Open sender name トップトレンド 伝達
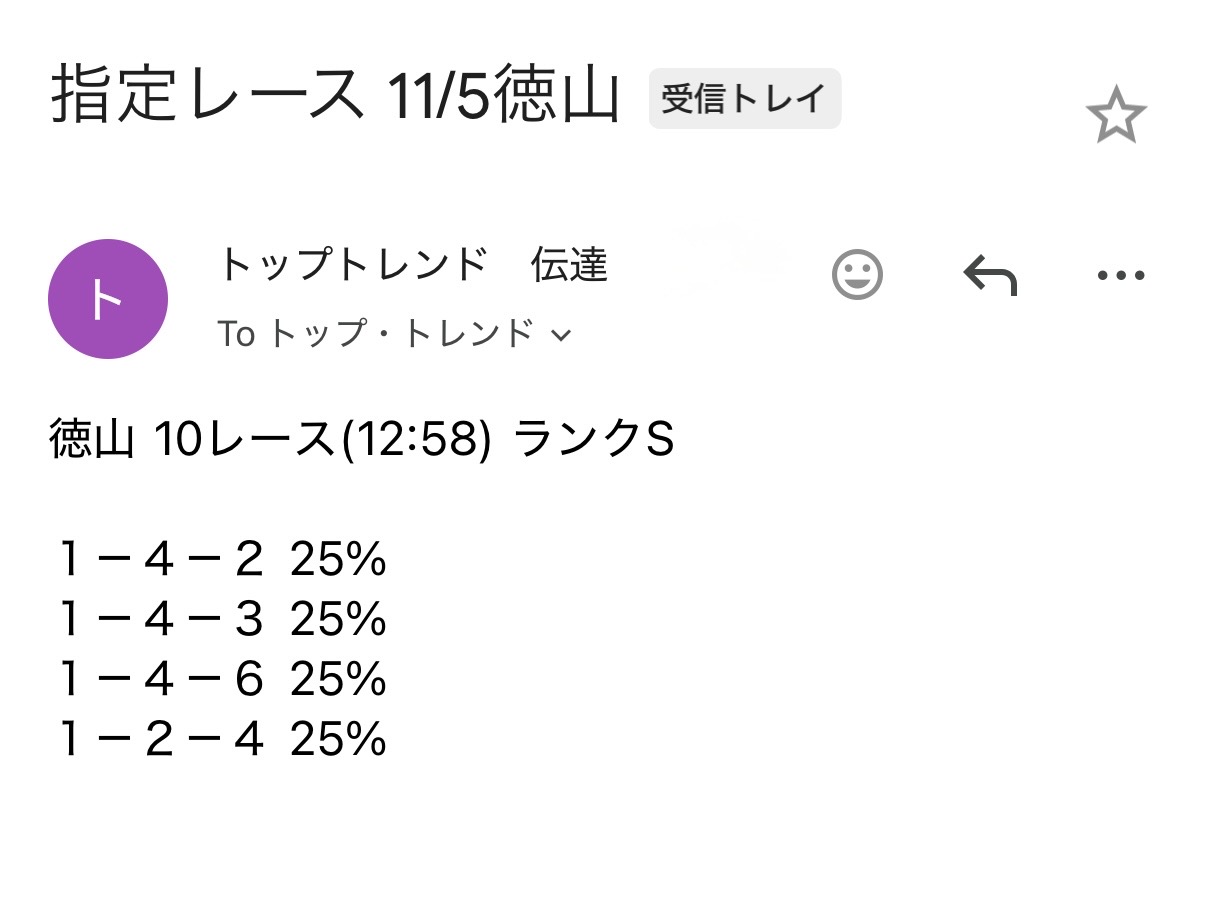 point(412,265)
